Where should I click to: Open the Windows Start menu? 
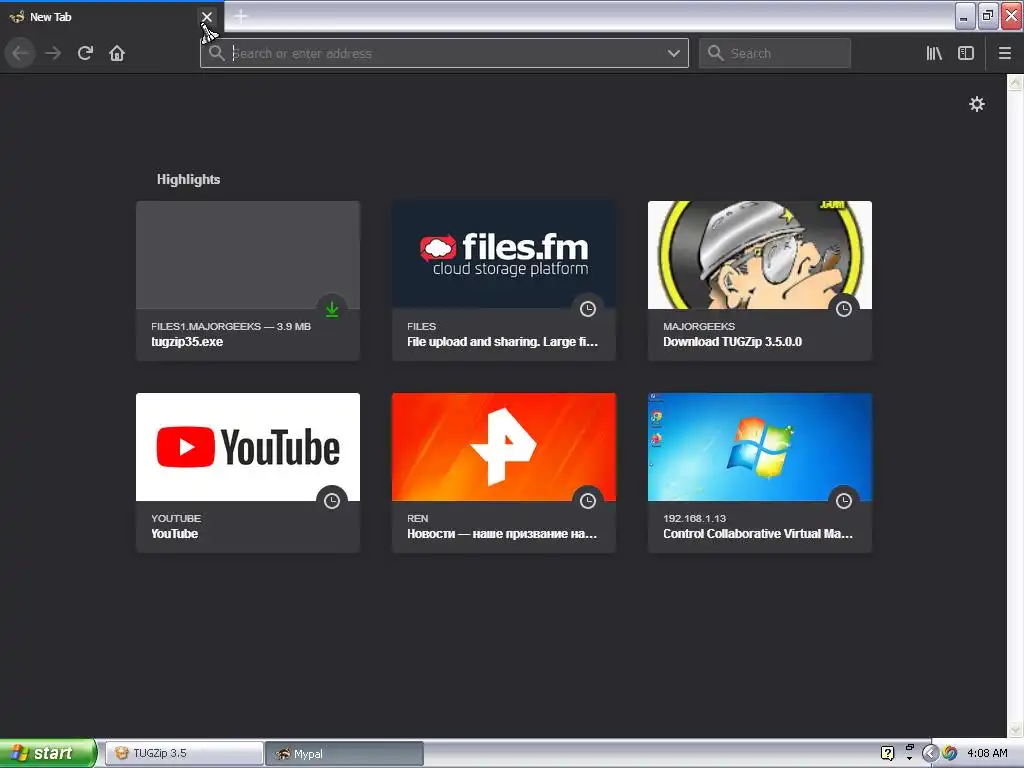48,753
